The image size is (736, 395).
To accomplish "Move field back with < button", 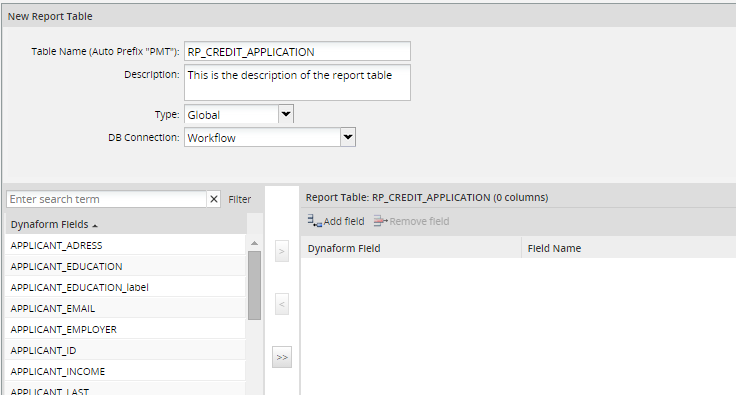I will tap(282, 304).
